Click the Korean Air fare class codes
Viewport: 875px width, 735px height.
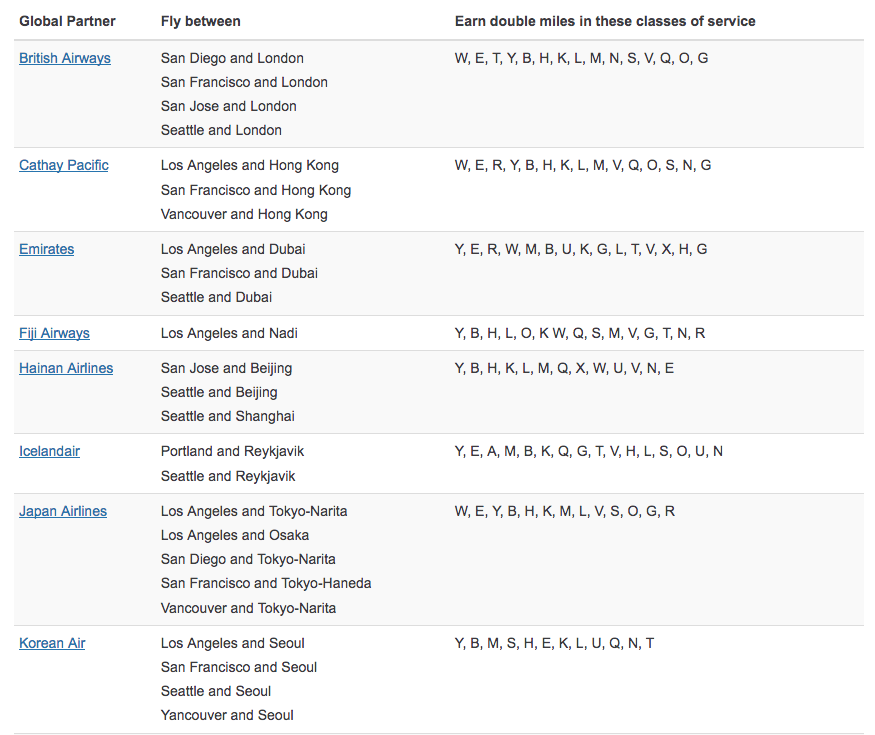(554, 643)
